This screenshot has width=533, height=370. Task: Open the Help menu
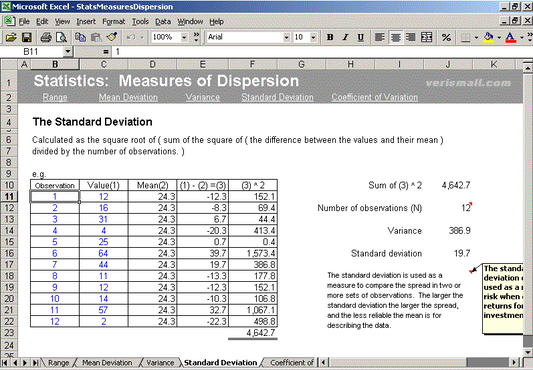tap(217, 22)
